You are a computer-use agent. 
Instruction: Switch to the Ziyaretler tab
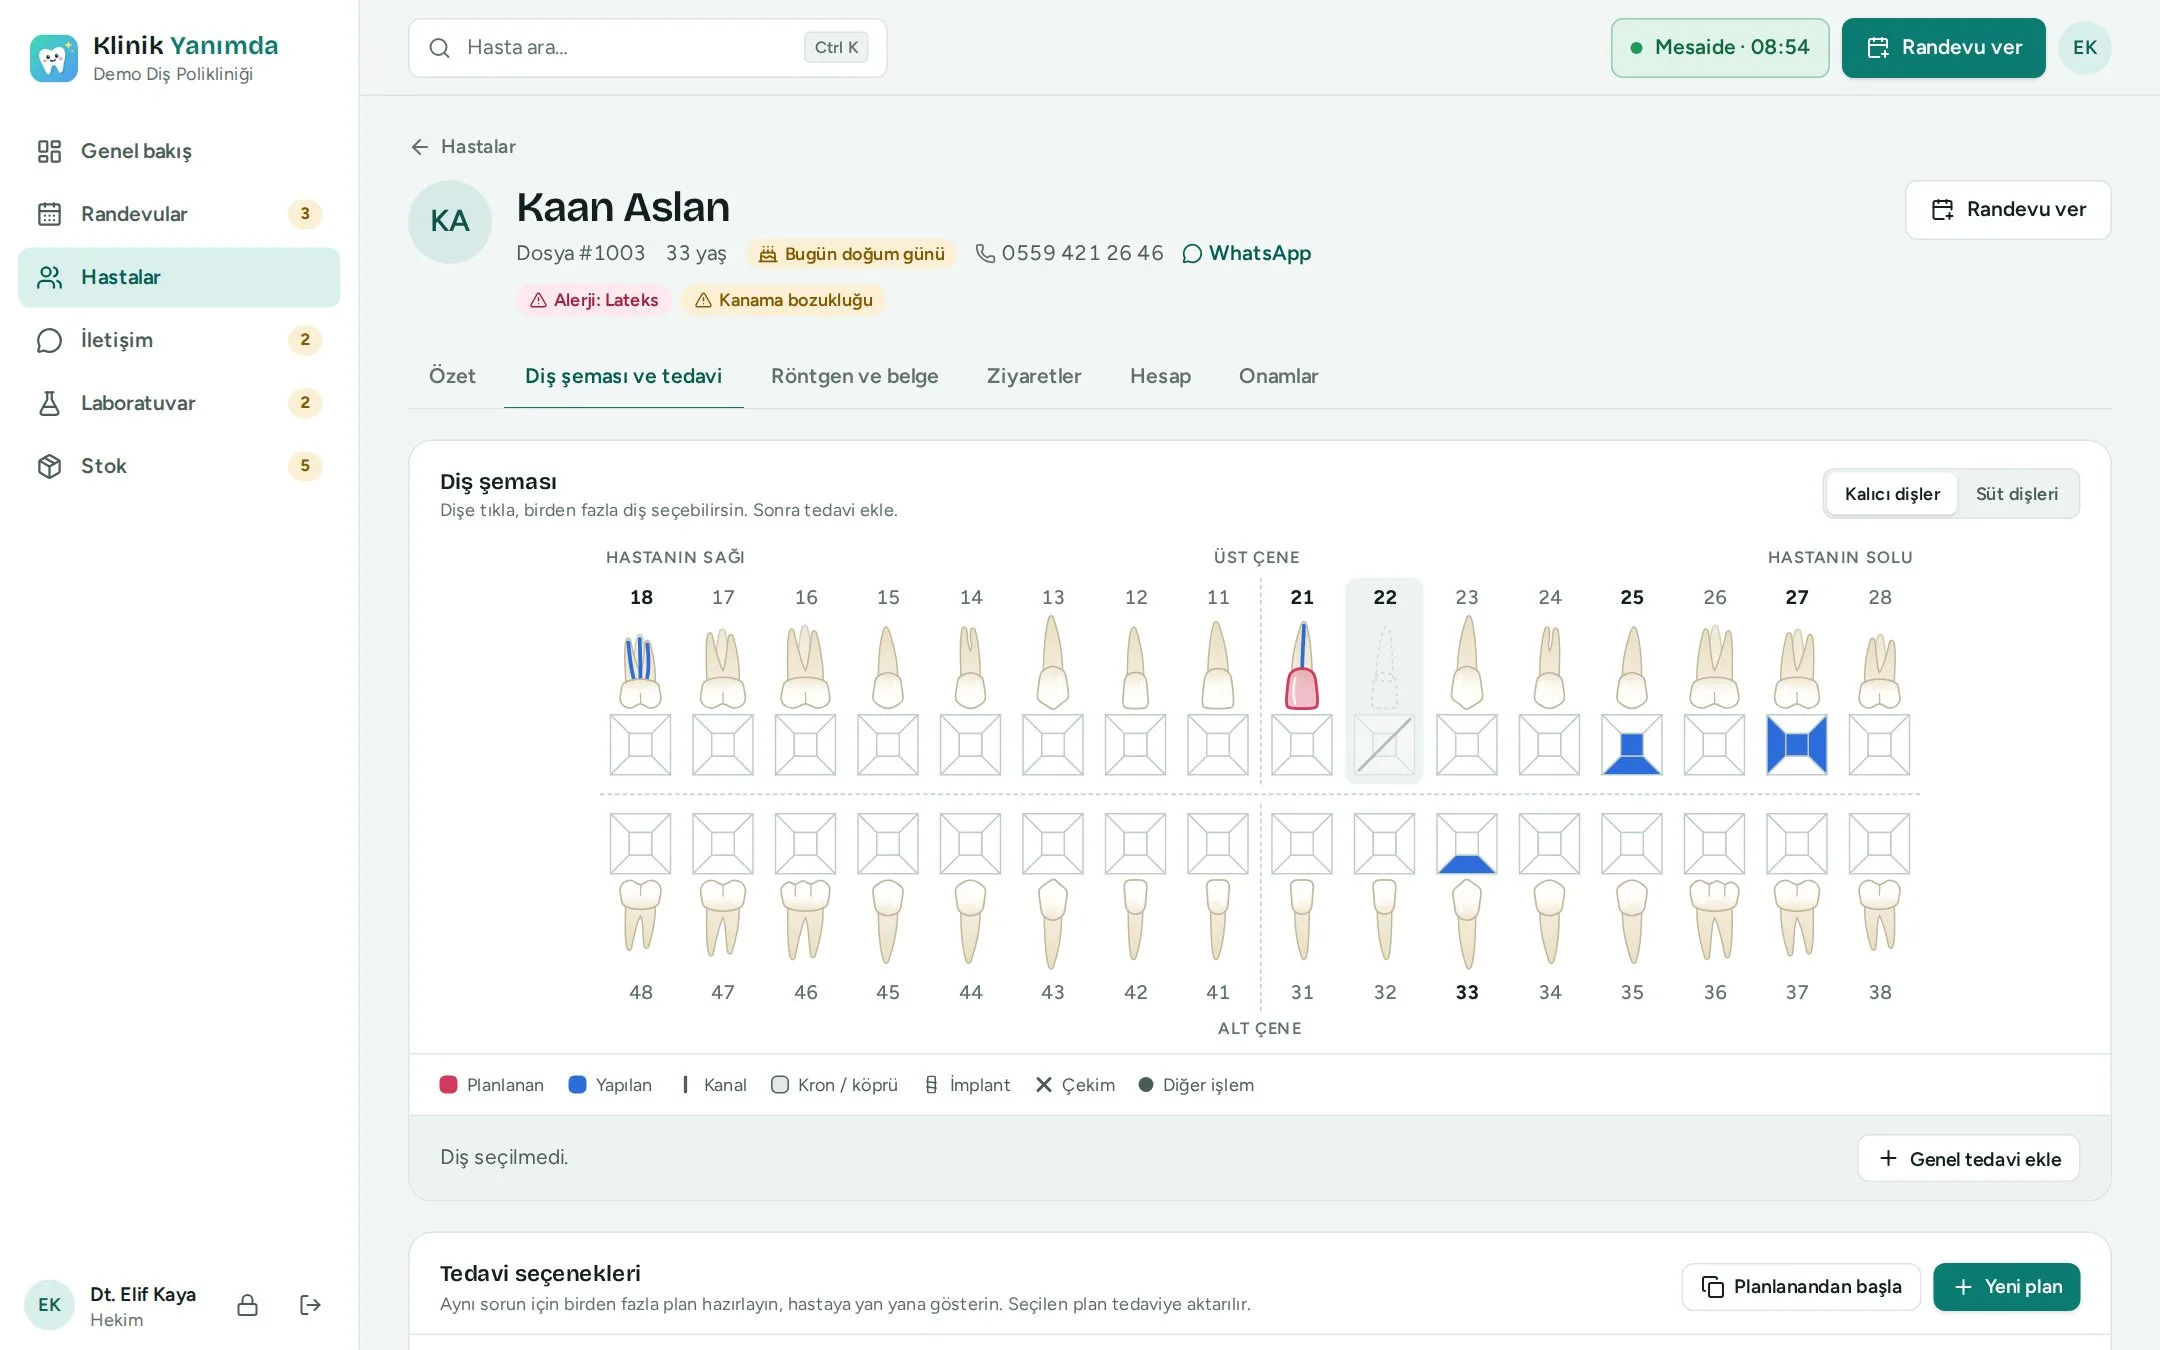tap(1034, 376)
